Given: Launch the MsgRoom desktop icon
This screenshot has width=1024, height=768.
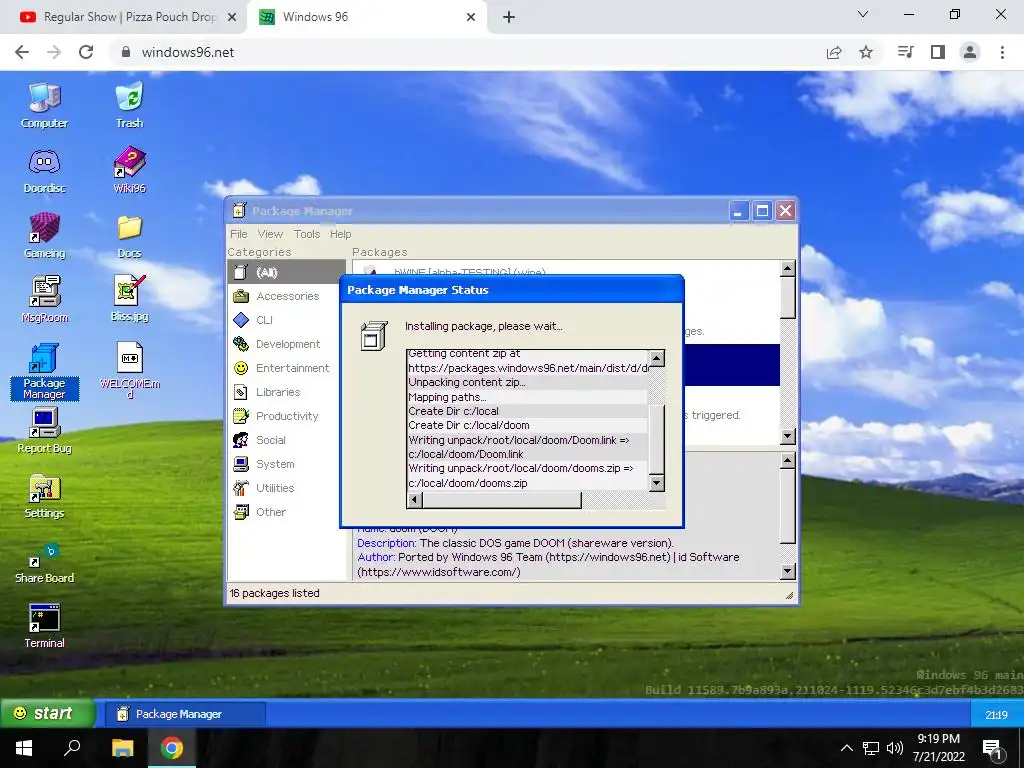Looking at the screenshot, I should (x=44, y=300).
